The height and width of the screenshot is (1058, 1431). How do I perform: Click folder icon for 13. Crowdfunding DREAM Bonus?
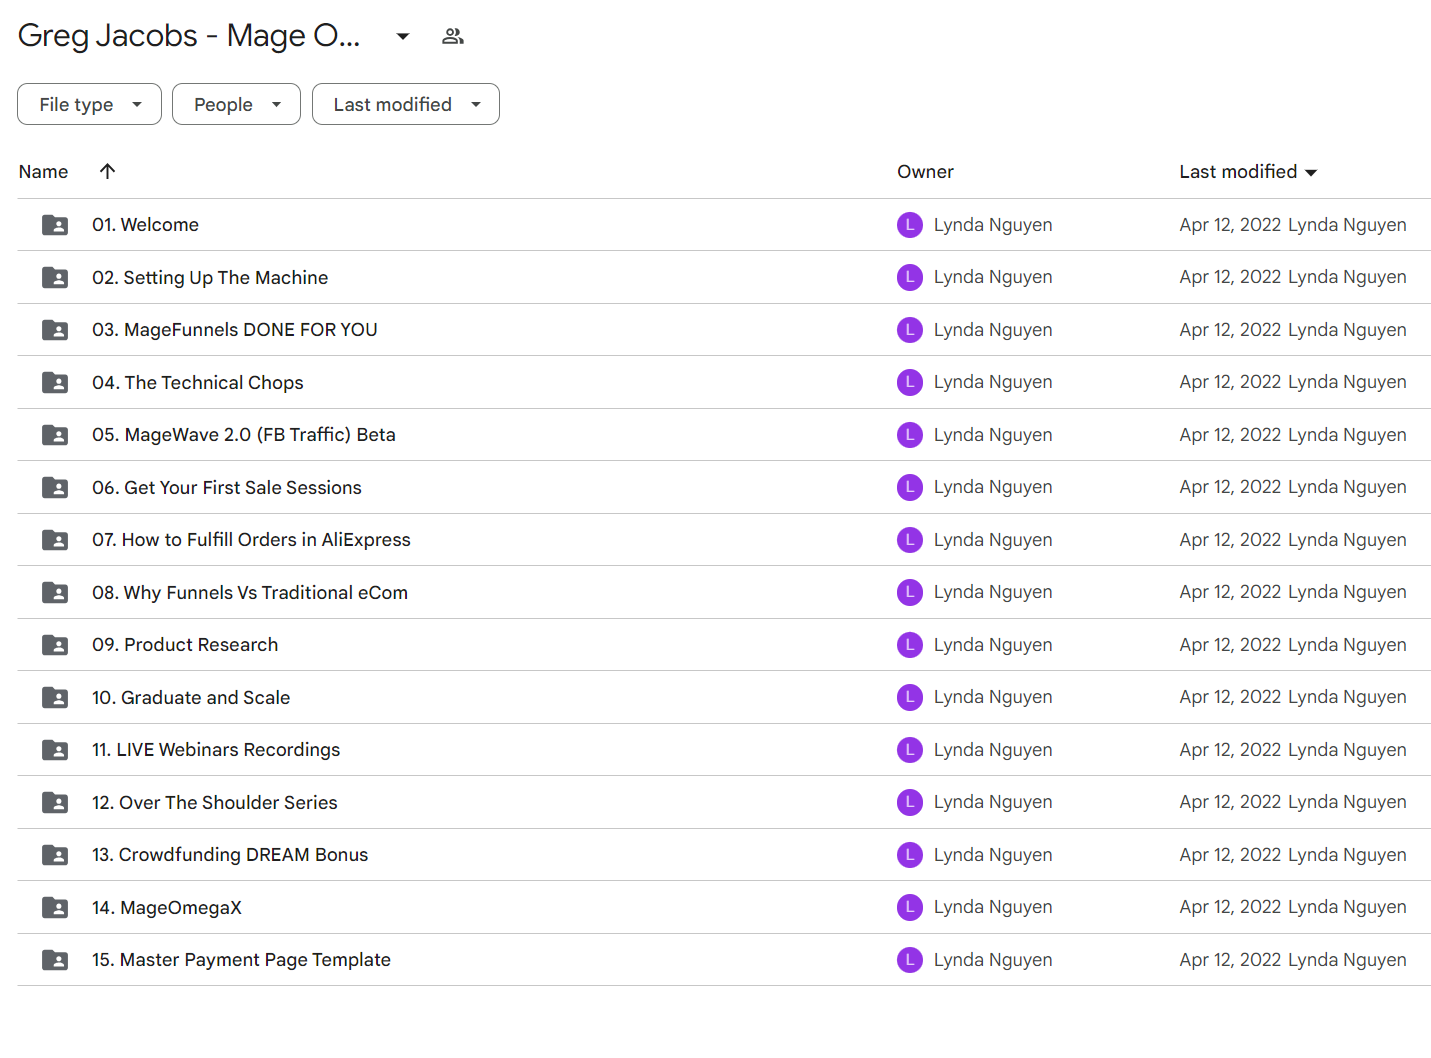[x=55, y=855]
